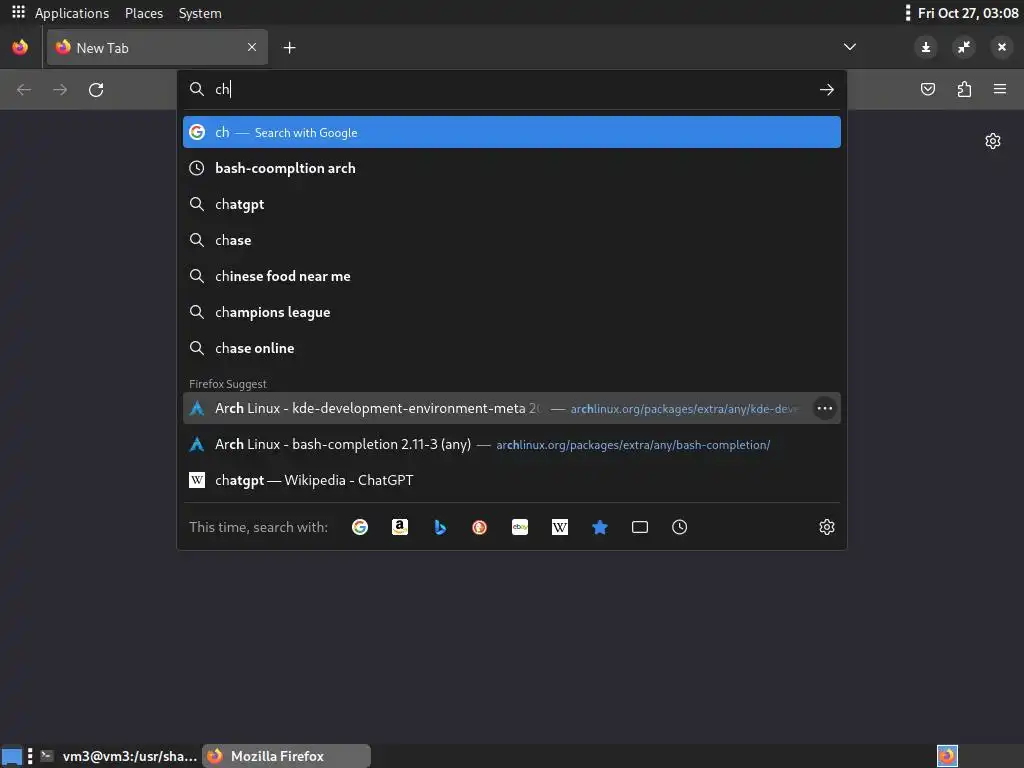
Task: Click the unmaximize window arrows icon
Action: tap(964, 47)
